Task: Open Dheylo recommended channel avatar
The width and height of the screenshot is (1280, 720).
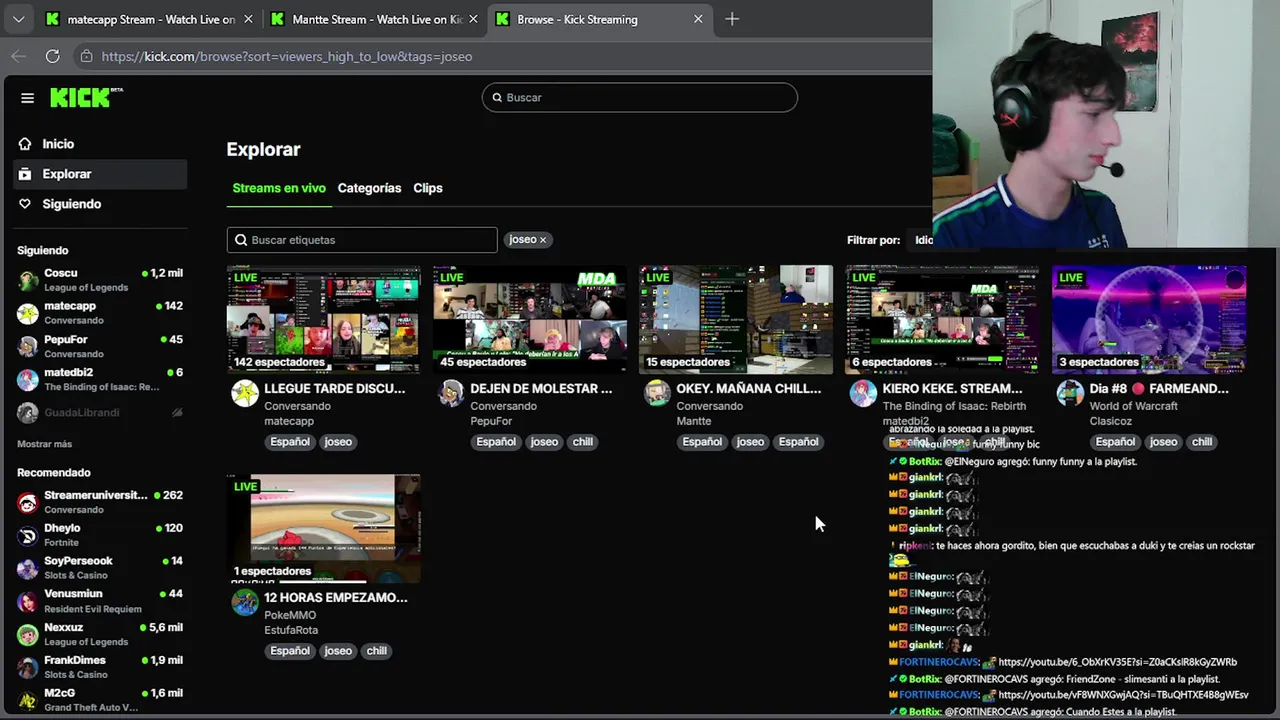Action: pos(28,535)
